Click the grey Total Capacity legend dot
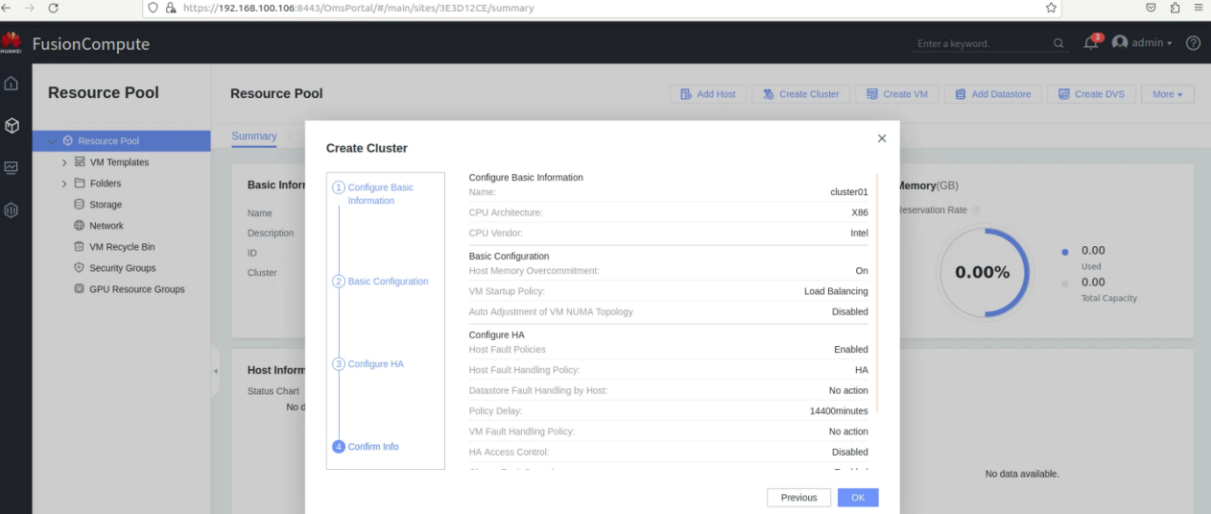Viewport: 1211px width, 514px height. (1064, 283)
